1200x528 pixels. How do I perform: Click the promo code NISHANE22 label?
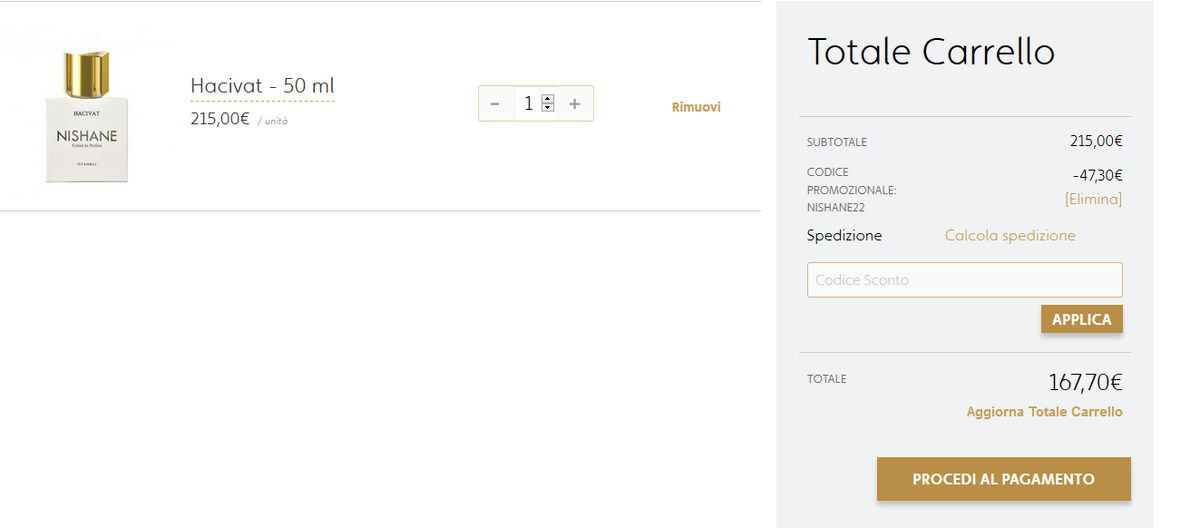point(836,208)
